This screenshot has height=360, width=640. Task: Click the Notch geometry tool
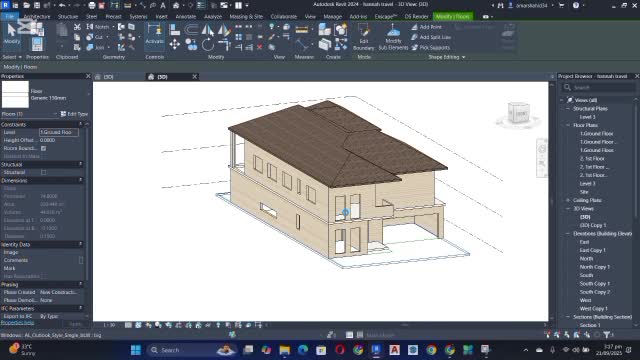(x=98, y=27)
